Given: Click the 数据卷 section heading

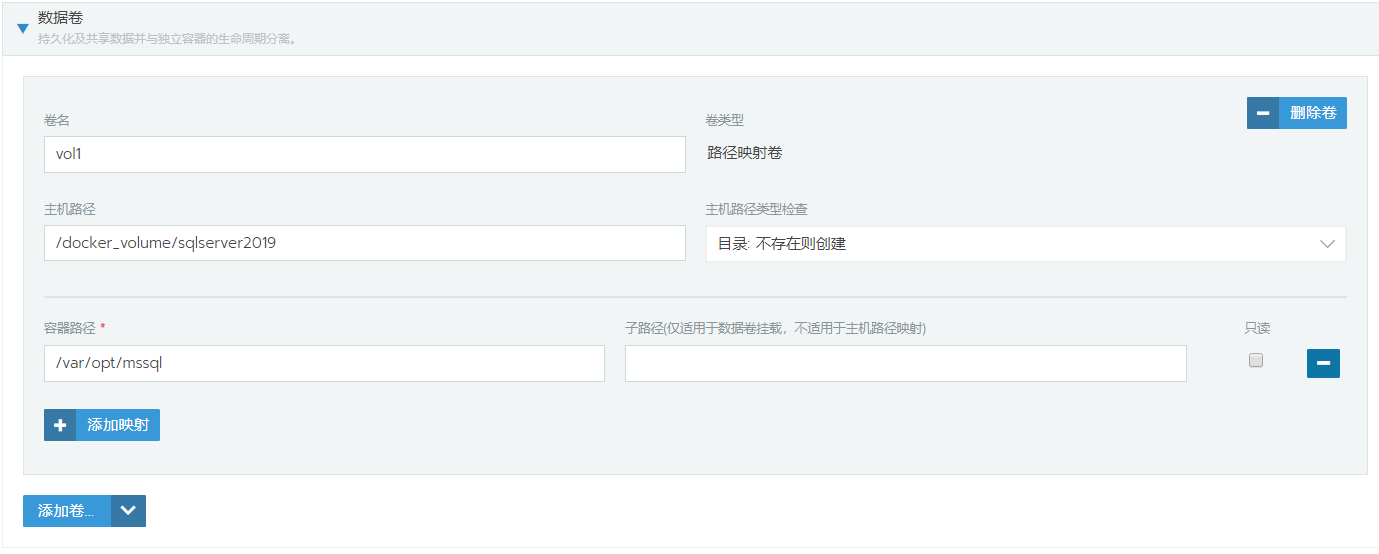Looking at the screenshot, I should point(61,17).
